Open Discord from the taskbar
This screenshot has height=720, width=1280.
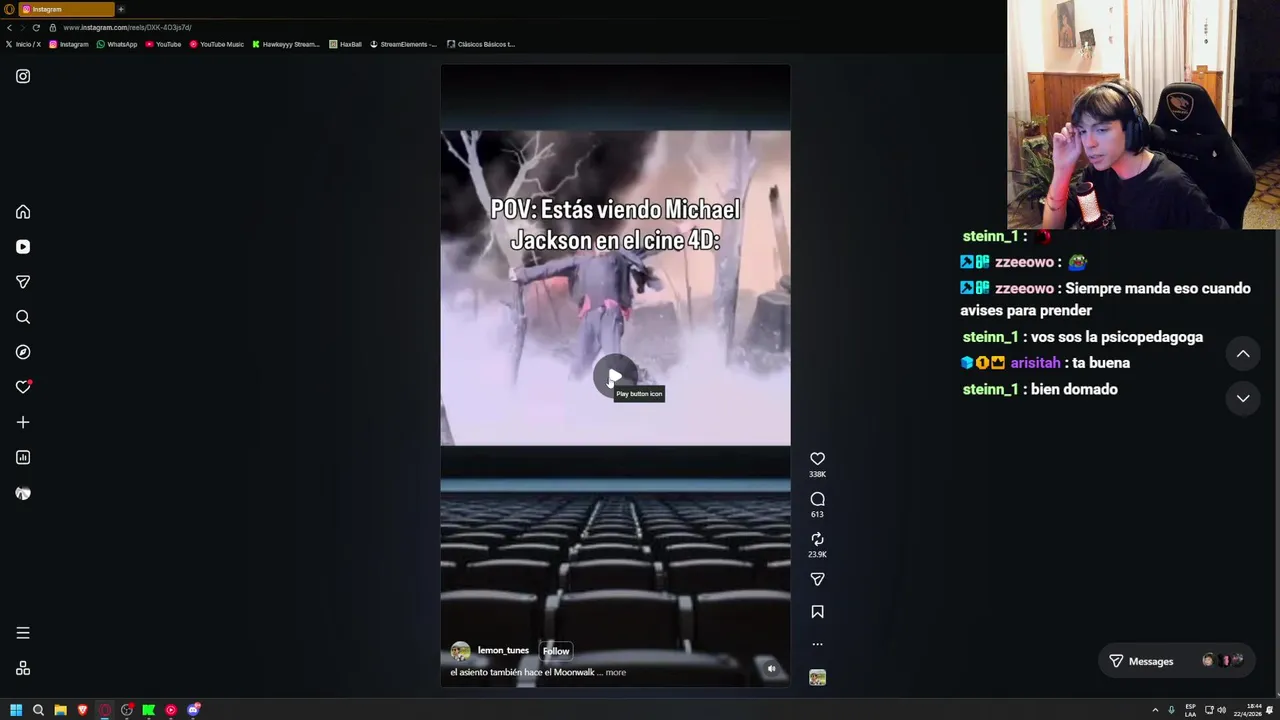click(194, 710)
